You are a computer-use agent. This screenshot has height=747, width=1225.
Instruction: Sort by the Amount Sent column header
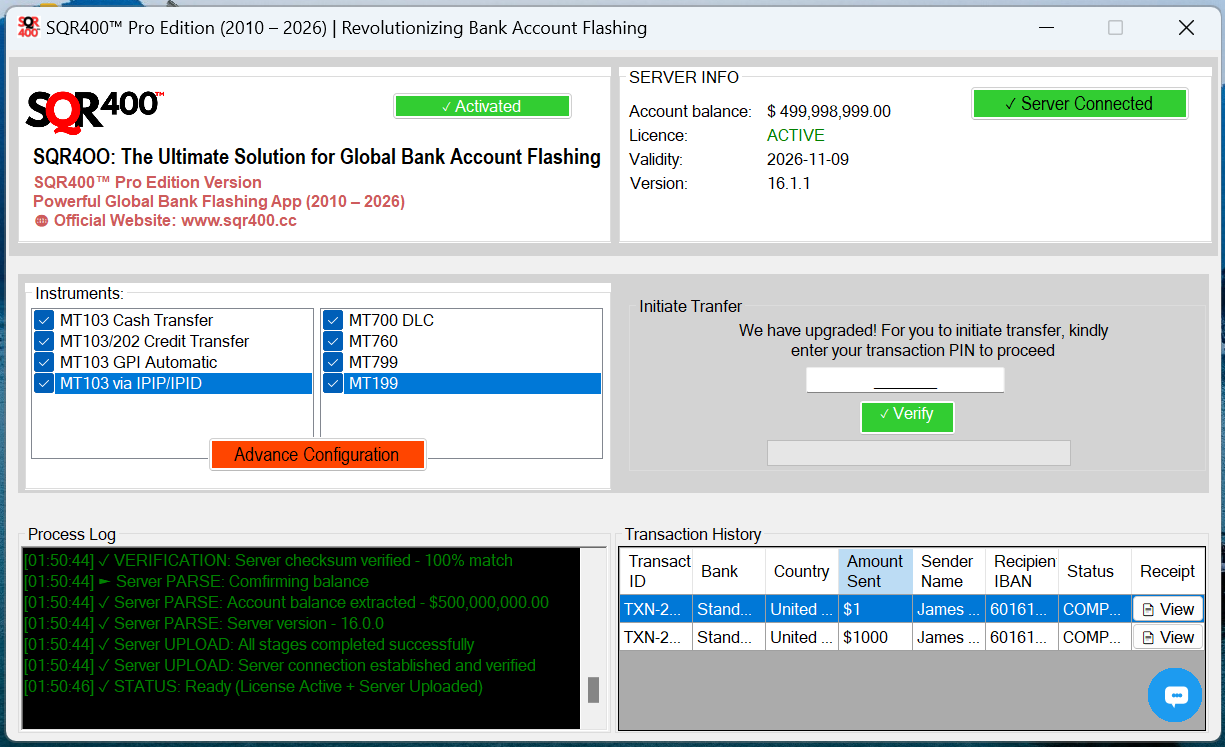(875, 571)
